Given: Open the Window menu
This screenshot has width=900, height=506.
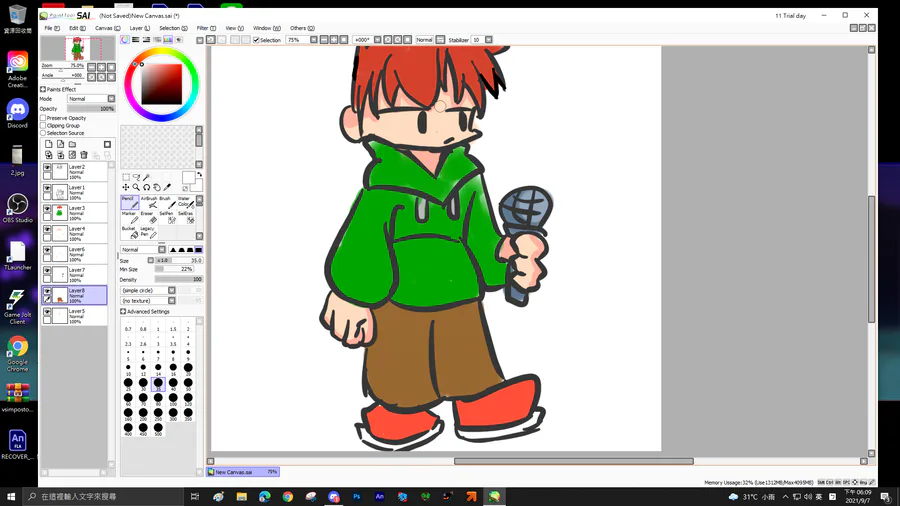Looking at the screenshot, I should tap(266, 28).
